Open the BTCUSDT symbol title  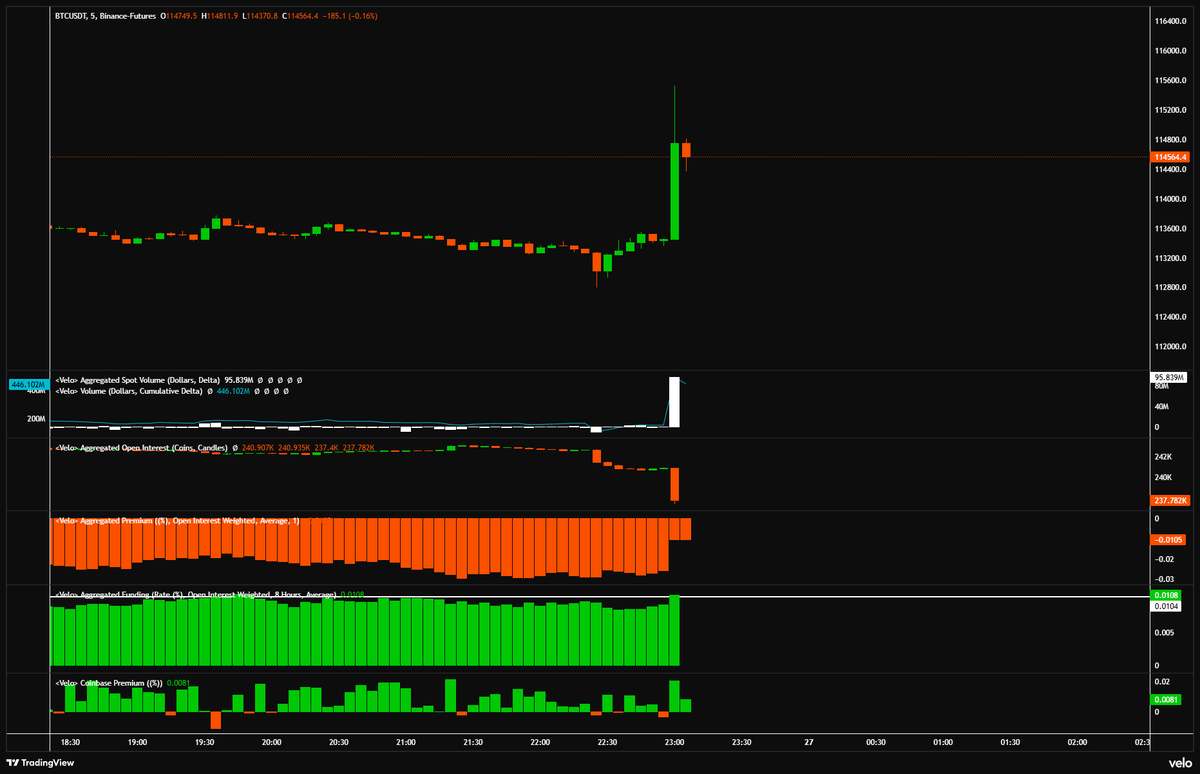[x=105, y=17]
